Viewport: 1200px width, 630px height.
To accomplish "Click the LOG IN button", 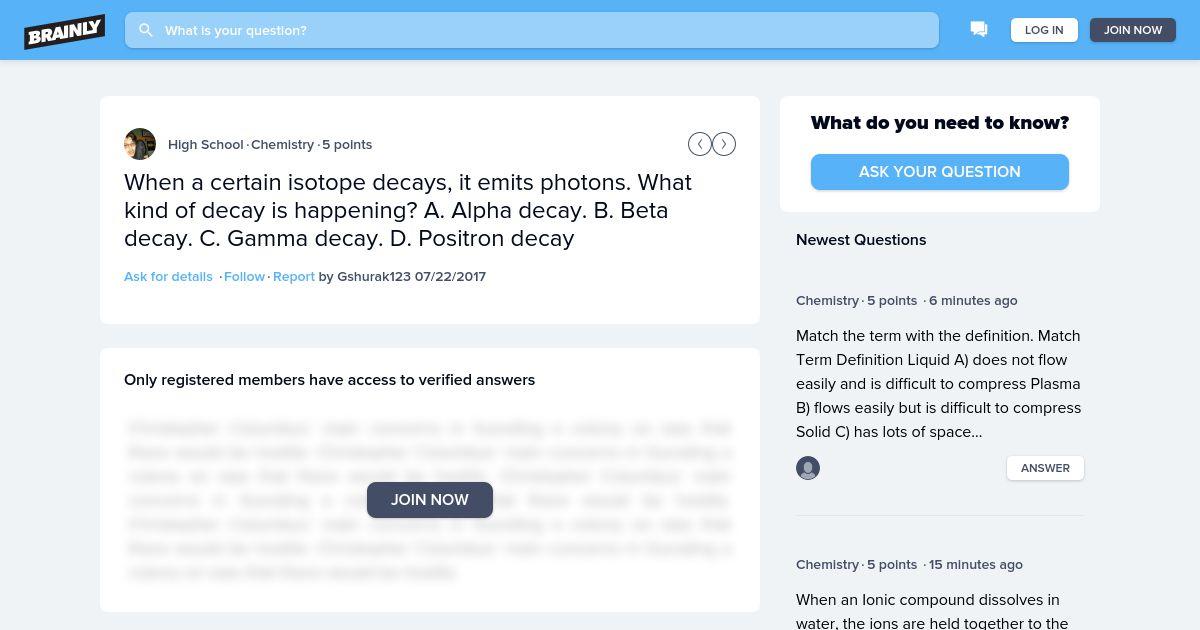I will 1044,30.
